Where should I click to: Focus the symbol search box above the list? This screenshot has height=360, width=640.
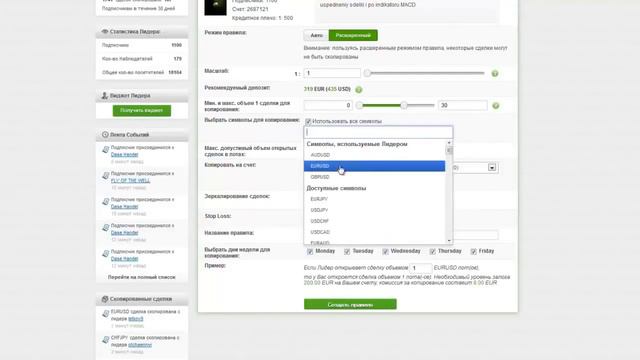coord(378,132)
